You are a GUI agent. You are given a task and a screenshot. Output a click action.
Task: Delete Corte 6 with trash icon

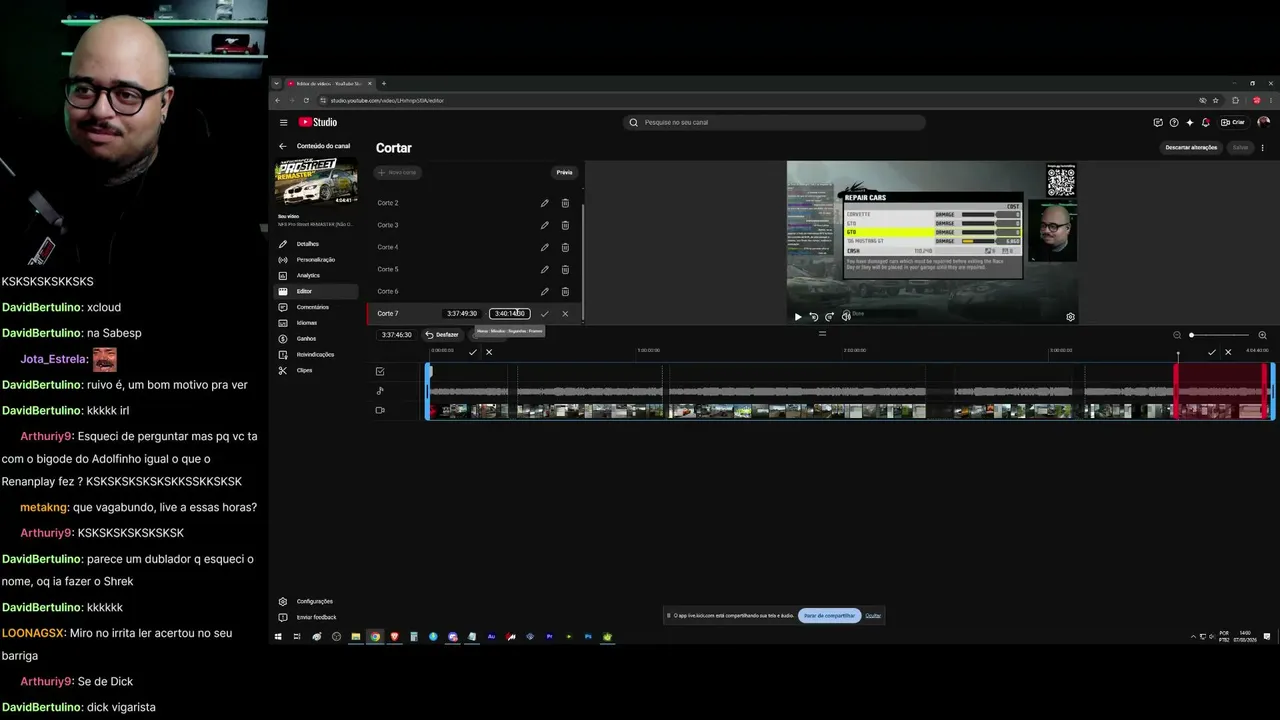(x=565, y=291)
